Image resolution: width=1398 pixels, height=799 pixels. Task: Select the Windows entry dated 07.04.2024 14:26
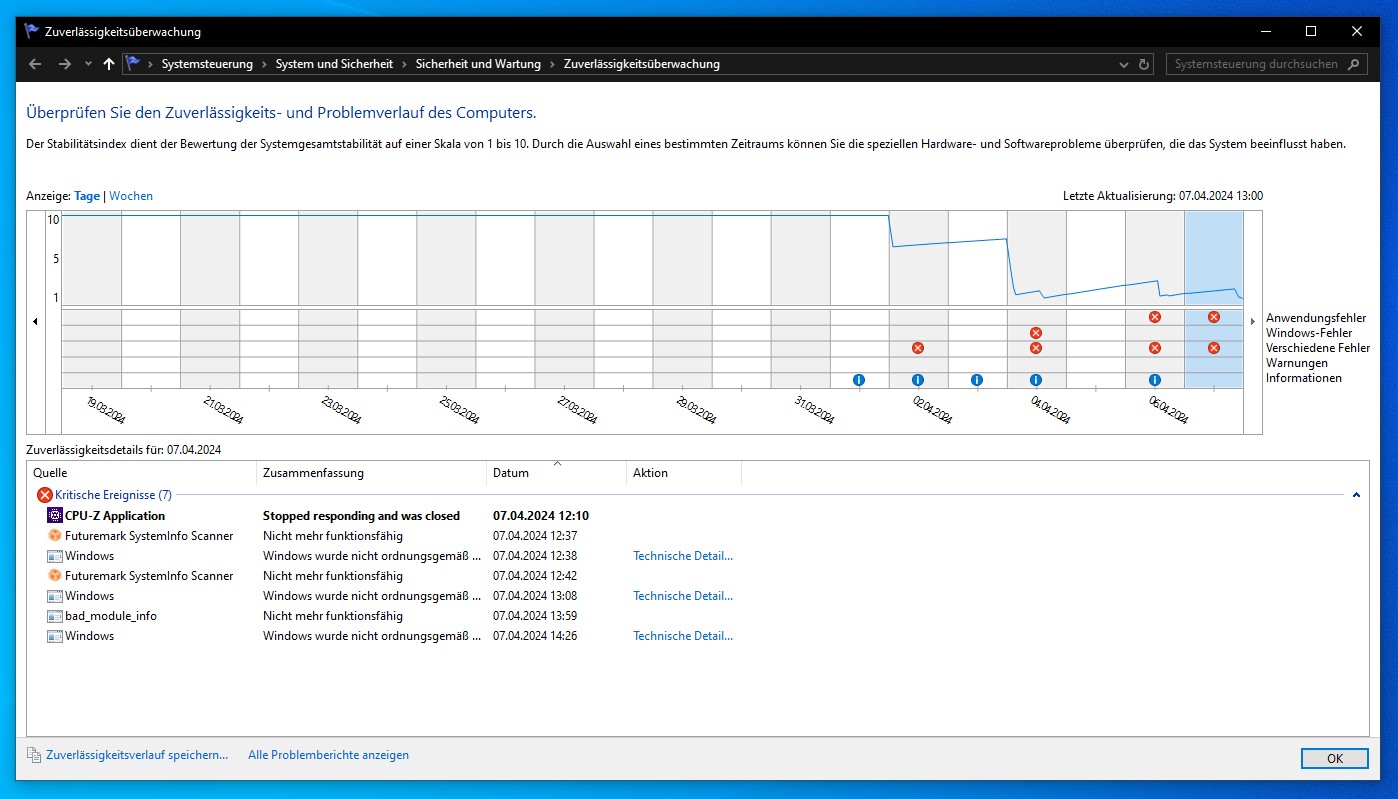[89, 636]
